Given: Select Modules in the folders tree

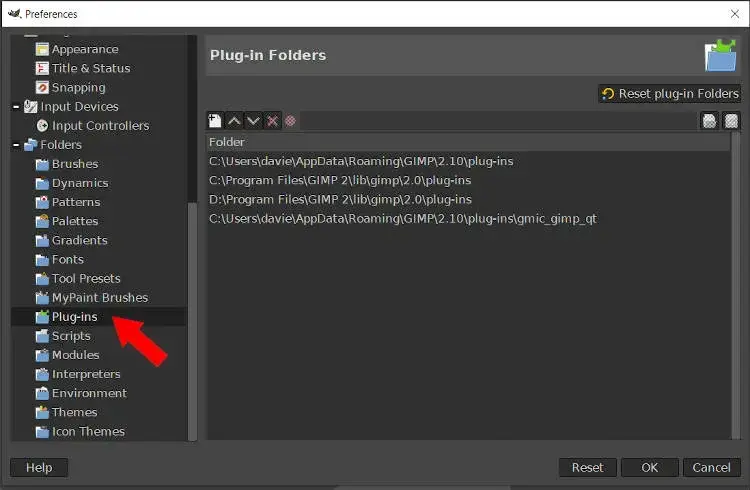Looking at the screenshot, I should click(76, 355).
